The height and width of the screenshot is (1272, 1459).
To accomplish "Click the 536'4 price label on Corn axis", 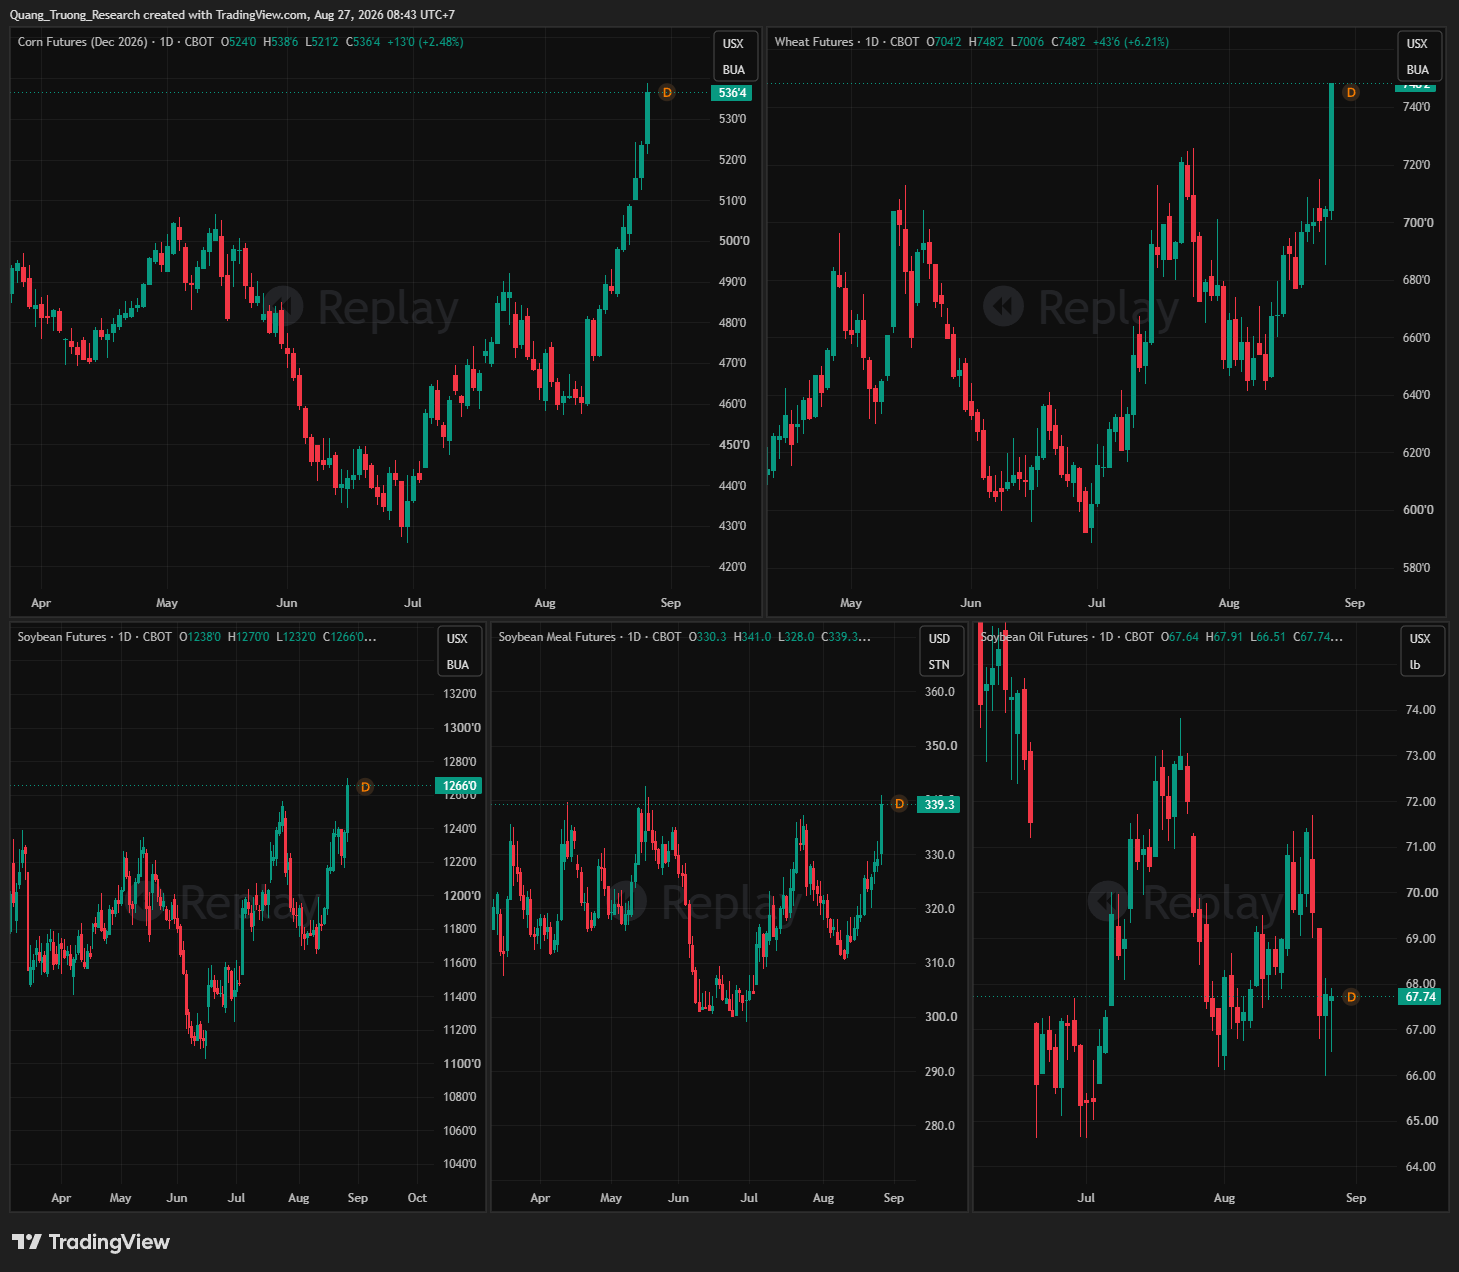I will click(x=732, y=93).
